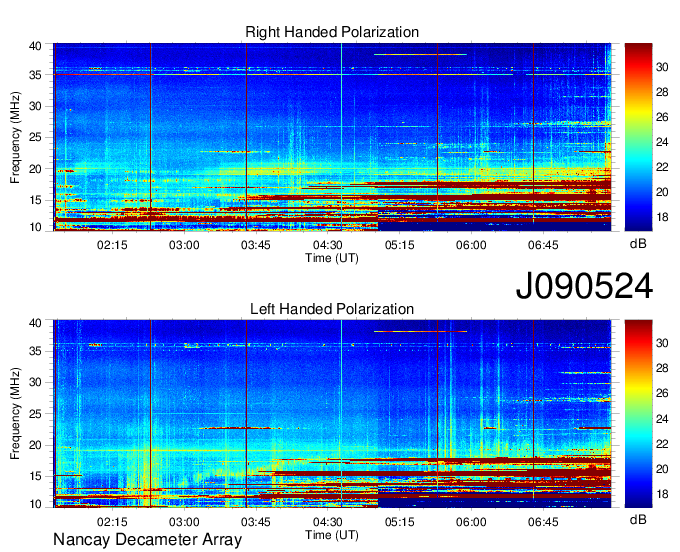This screenshot has width=680, height=552.
Task: Click 25 MHz tick on top plot
Action: coord(35,137)
